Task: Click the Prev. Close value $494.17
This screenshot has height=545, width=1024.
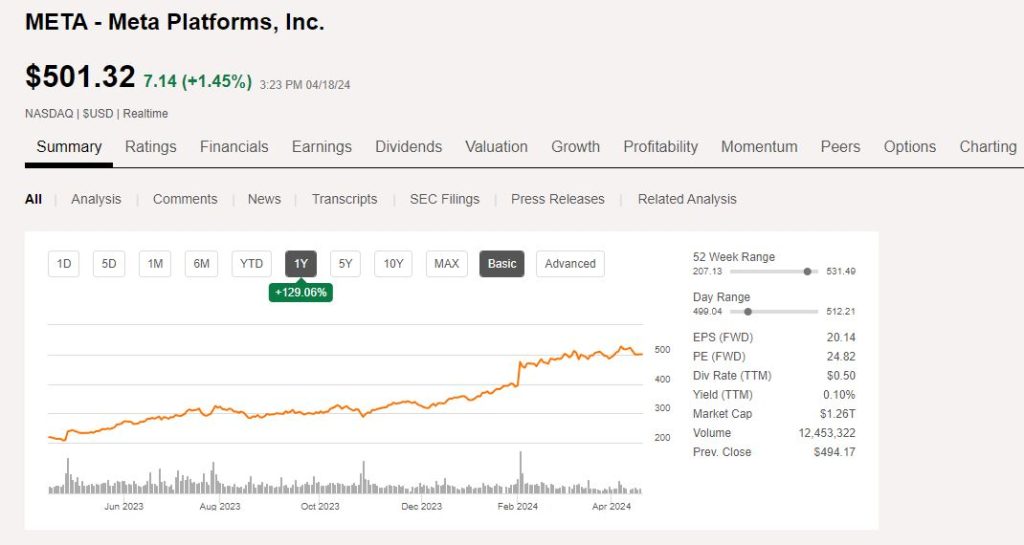Action: pyautogui.click(x=835, y=452)
